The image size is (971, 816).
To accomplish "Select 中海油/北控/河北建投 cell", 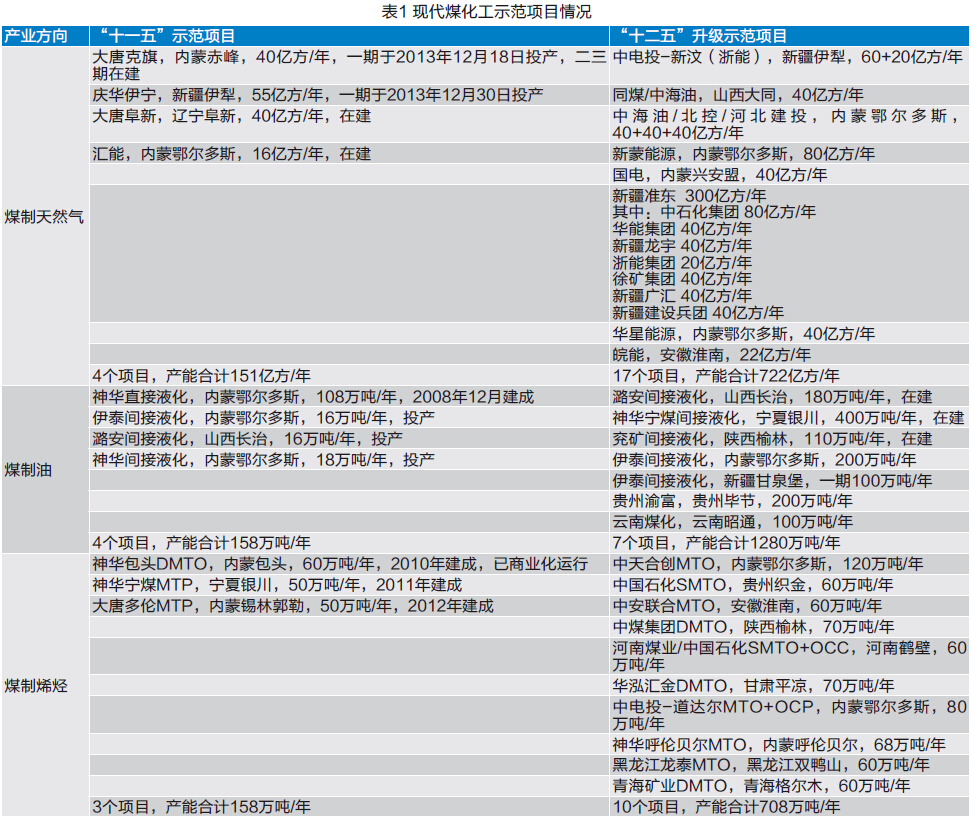I will pos(789,124).
